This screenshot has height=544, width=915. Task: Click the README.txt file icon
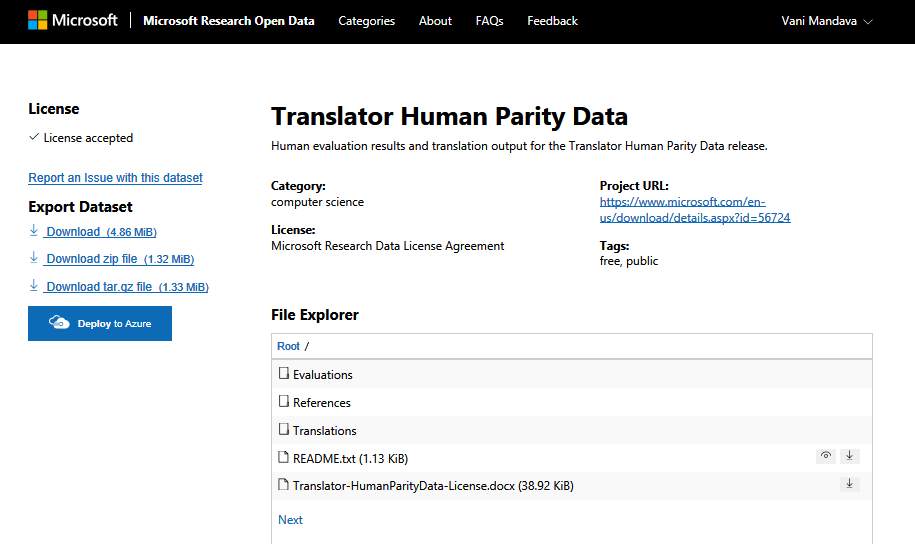click(x=283, y=458)
